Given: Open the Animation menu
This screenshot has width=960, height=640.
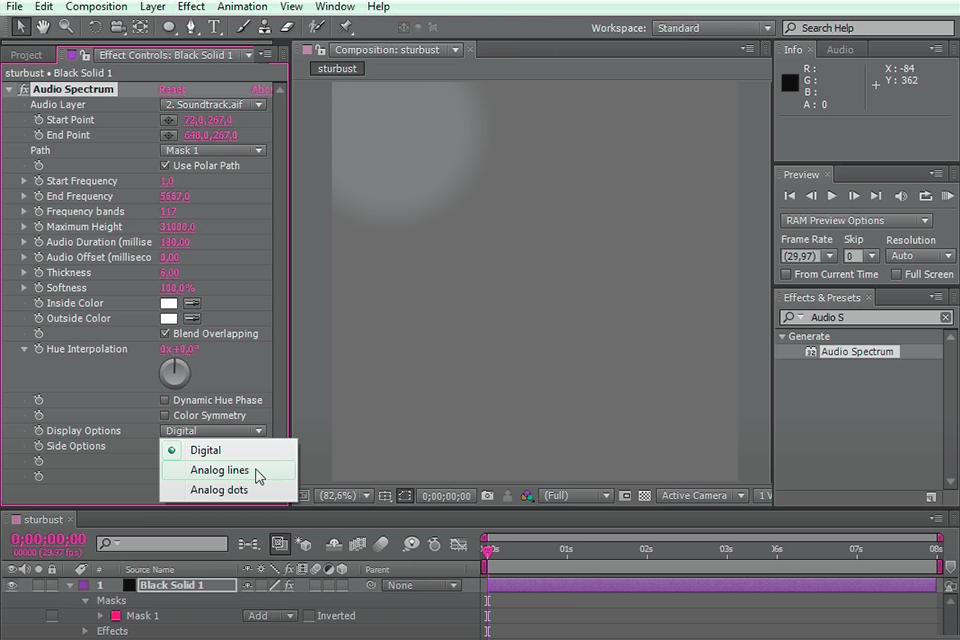Looking at the screenshot, I should [x=243, y=6].
